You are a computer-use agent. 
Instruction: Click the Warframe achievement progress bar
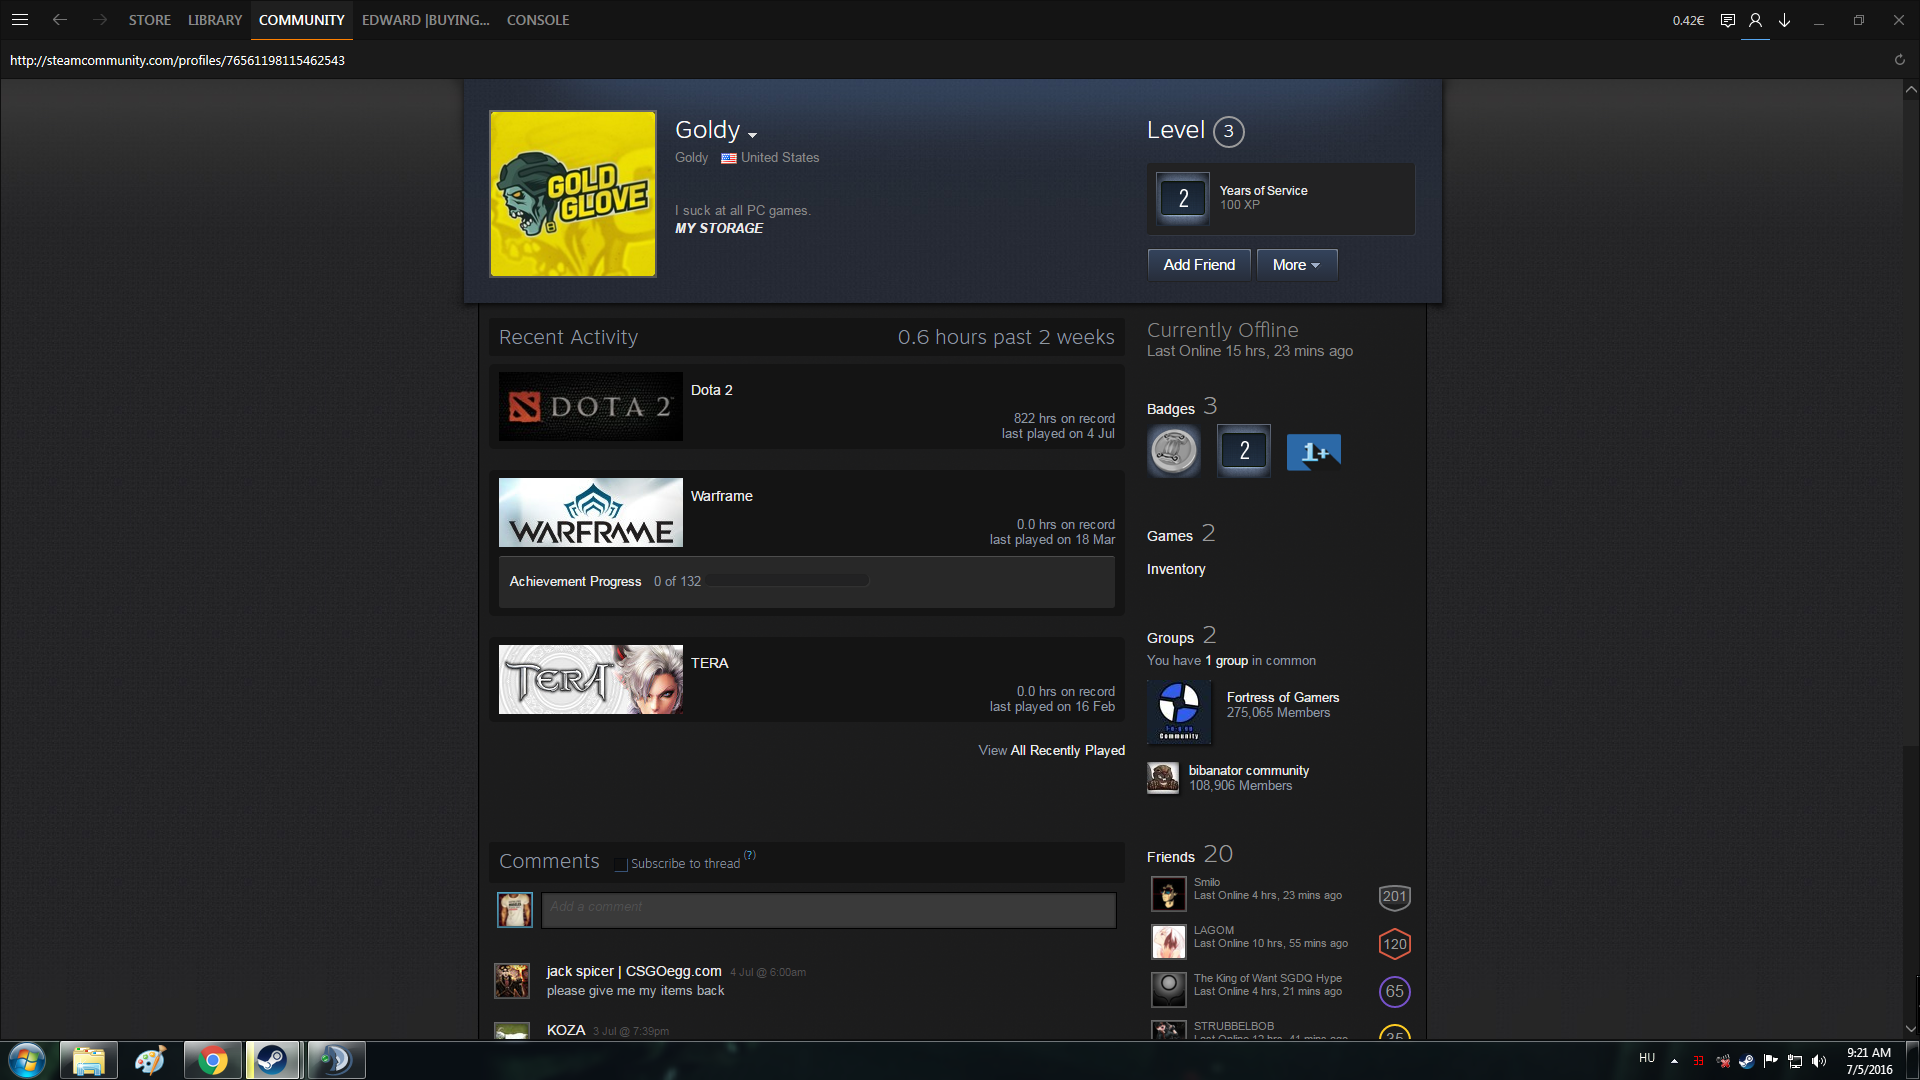pyautogui.click(x=788, y=581)
